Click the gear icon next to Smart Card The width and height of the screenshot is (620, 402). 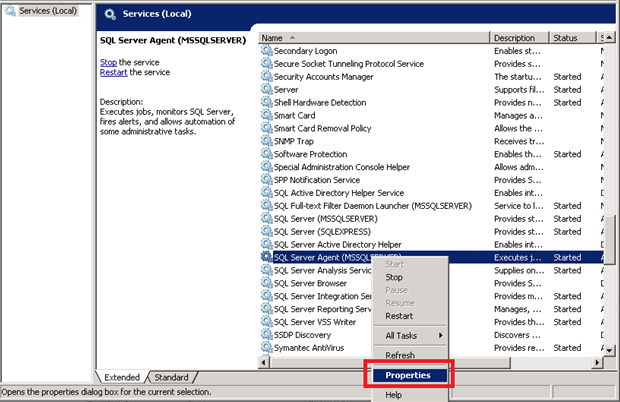pos(267,115)
